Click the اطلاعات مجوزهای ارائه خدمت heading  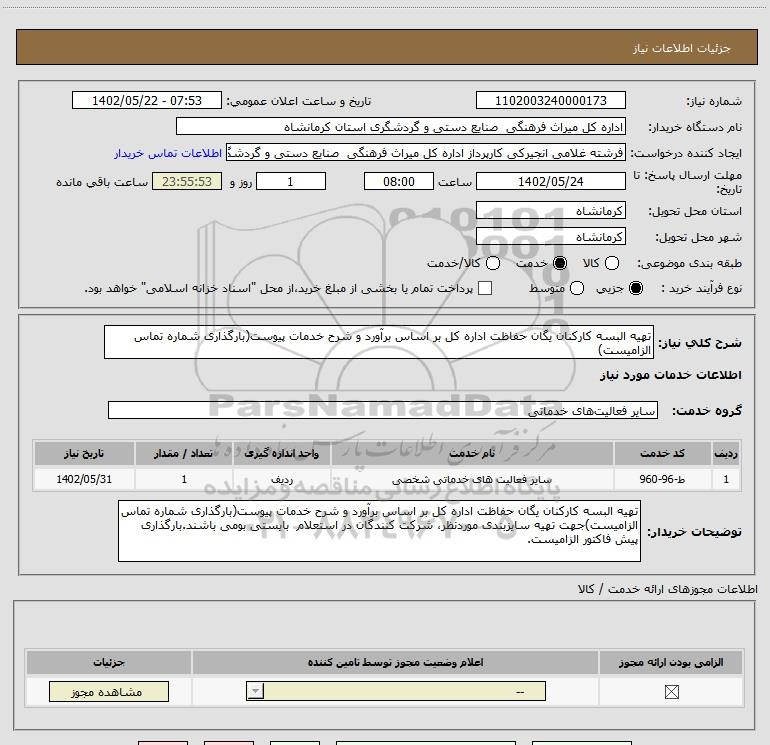[668, 589]
